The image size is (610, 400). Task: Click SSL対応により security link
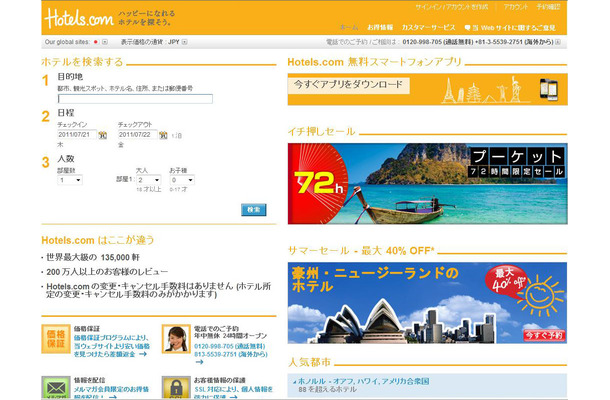[233, 393]
